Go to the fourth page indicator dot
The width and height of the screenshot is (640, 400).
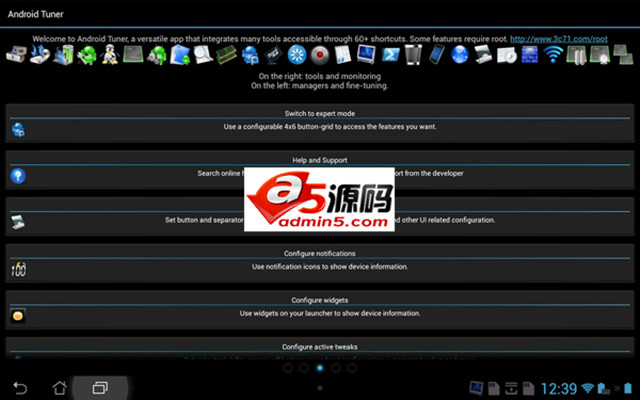pyautogui.click(x=336, y=368)
